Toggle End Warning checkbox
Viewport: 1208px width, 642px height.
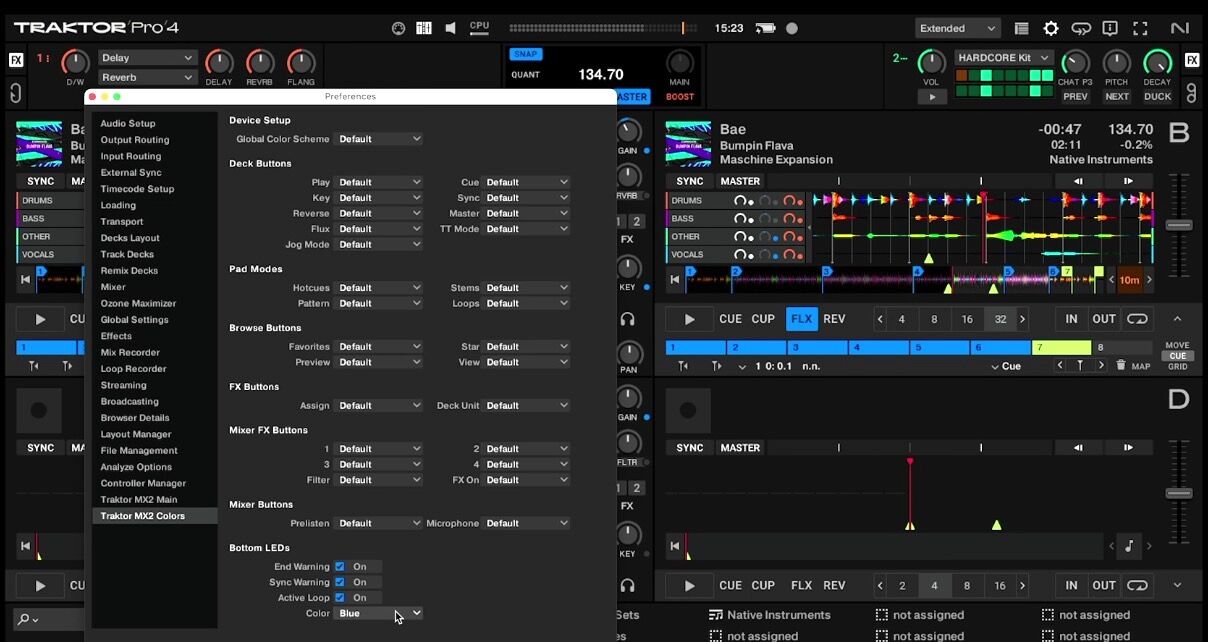[x=339, y=566]
